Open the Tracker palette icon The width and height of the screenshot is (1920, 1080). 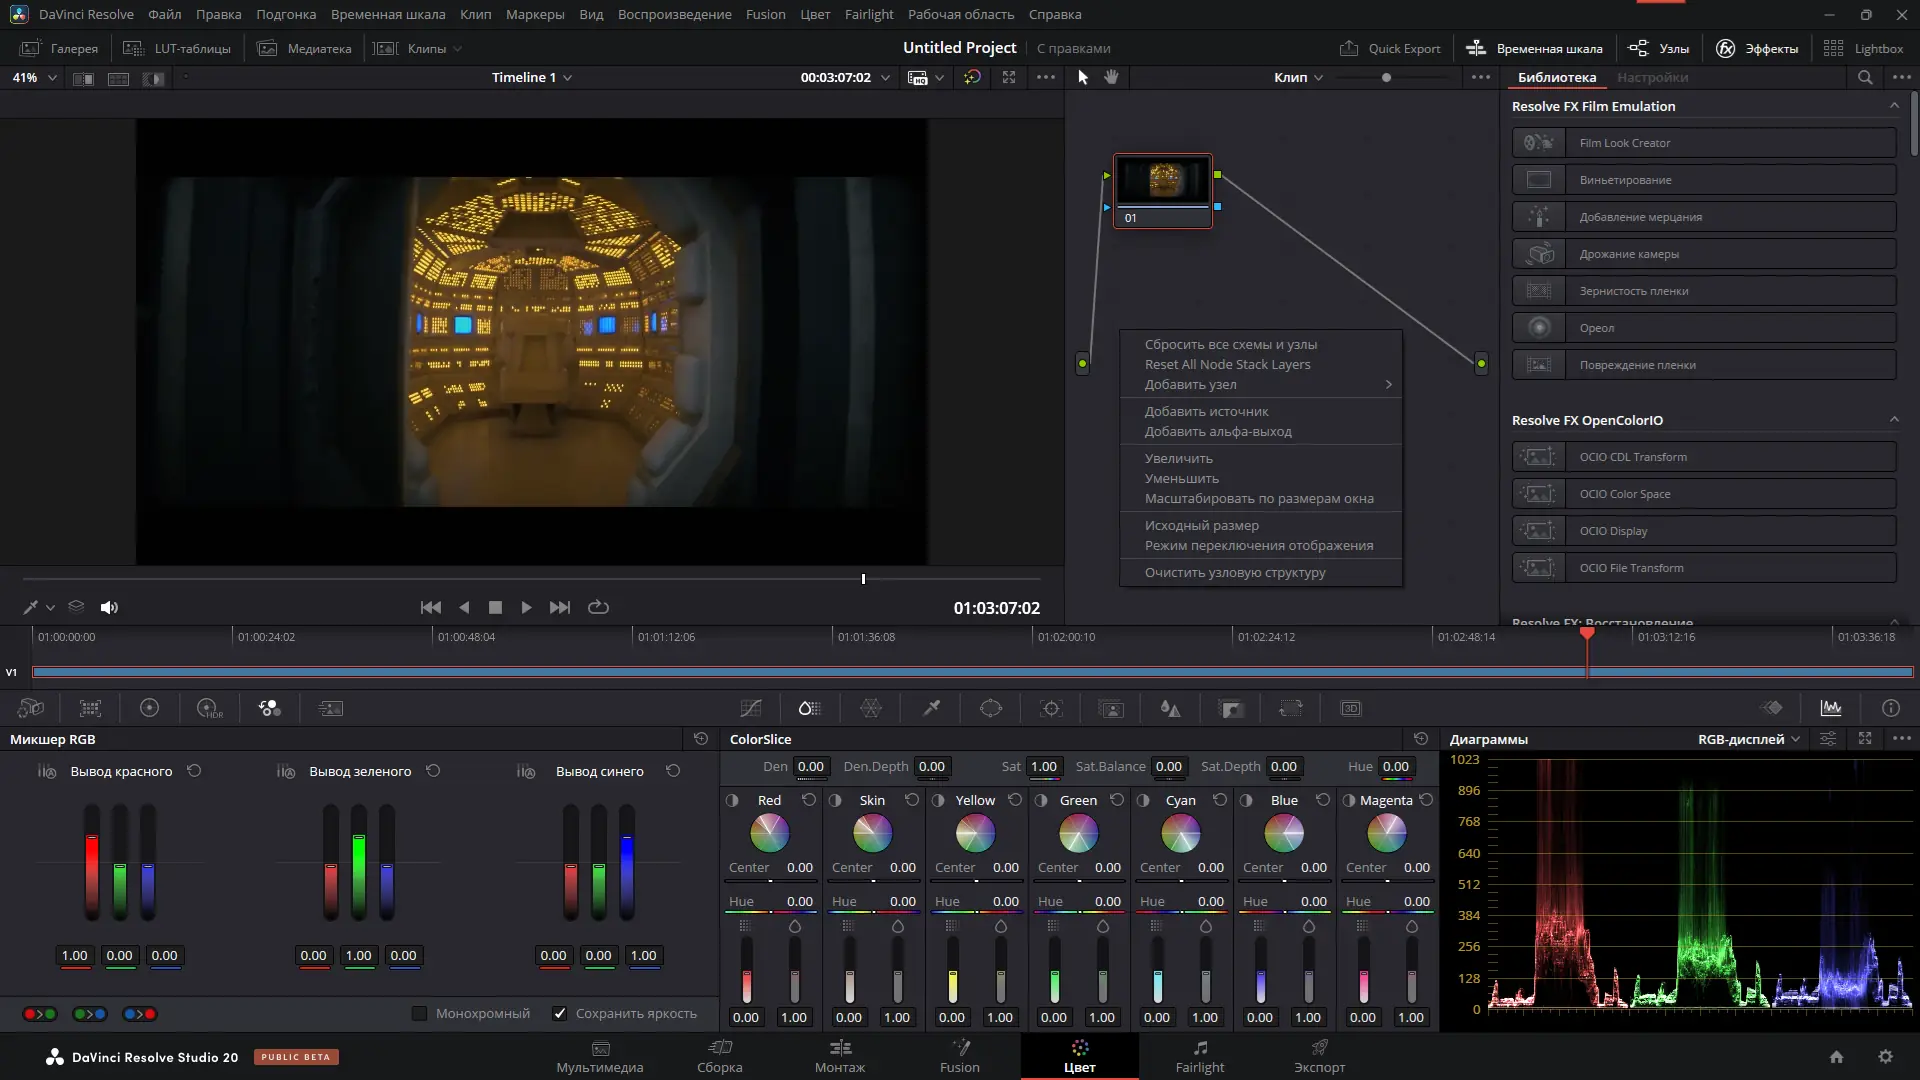(x=1051, y=708)
